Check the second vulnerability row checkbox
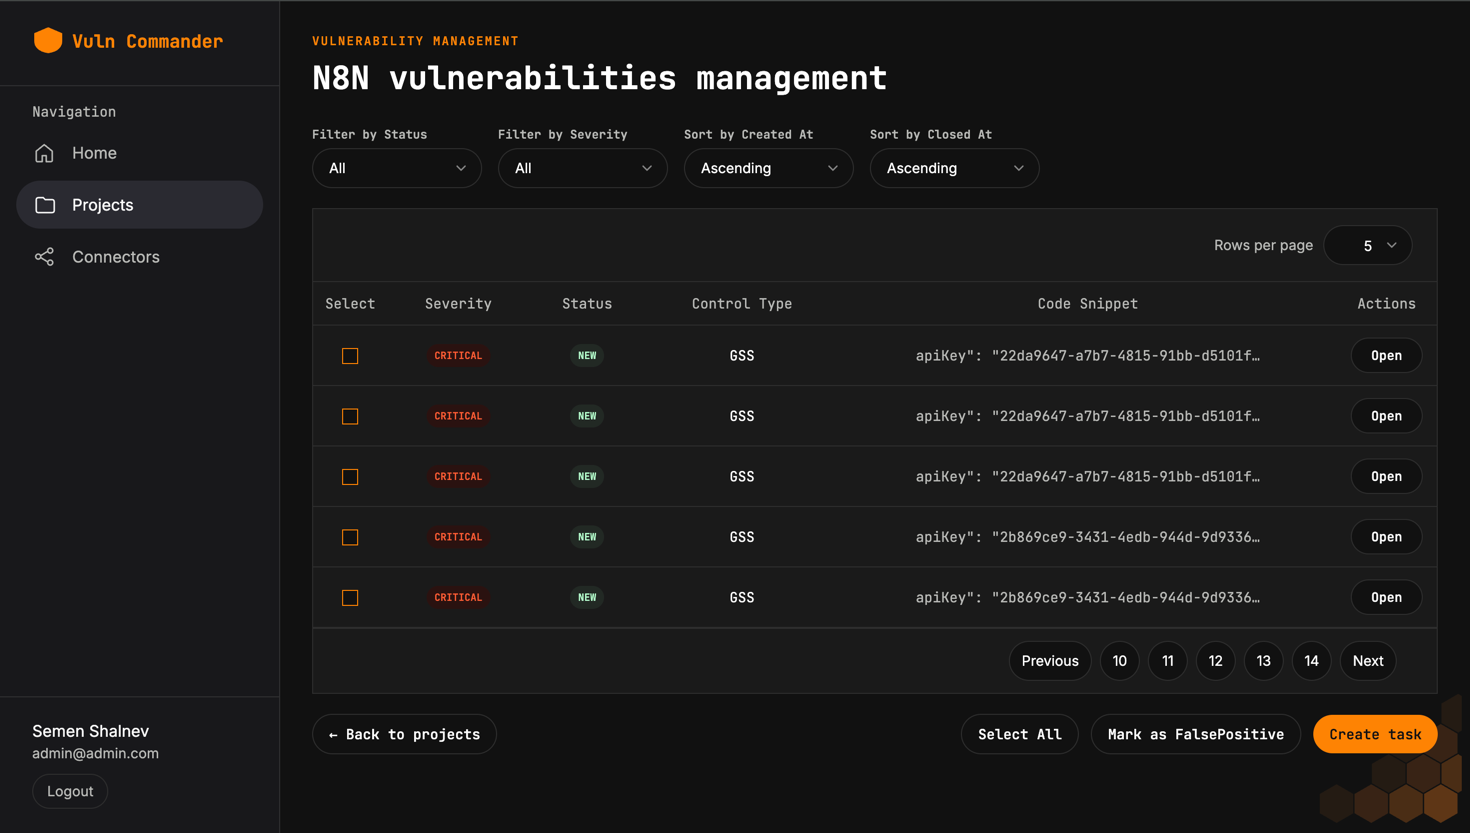1470x833 pixels. click(x=350, y=416)
